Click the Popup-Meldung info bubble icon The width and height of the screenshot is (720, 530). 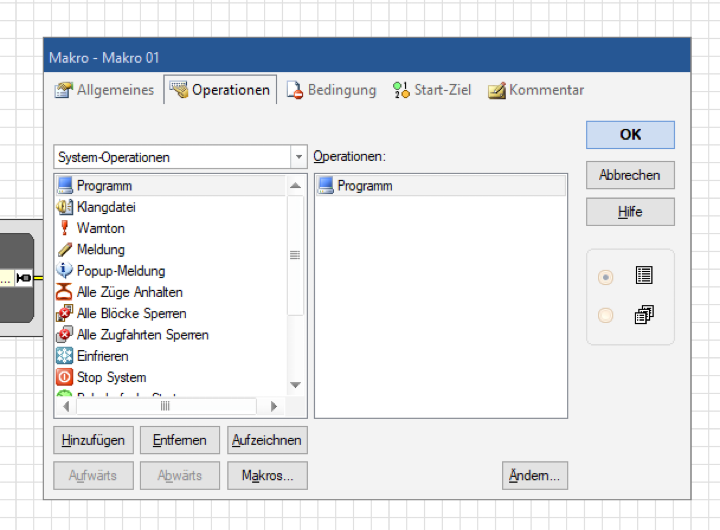point(65,271)
